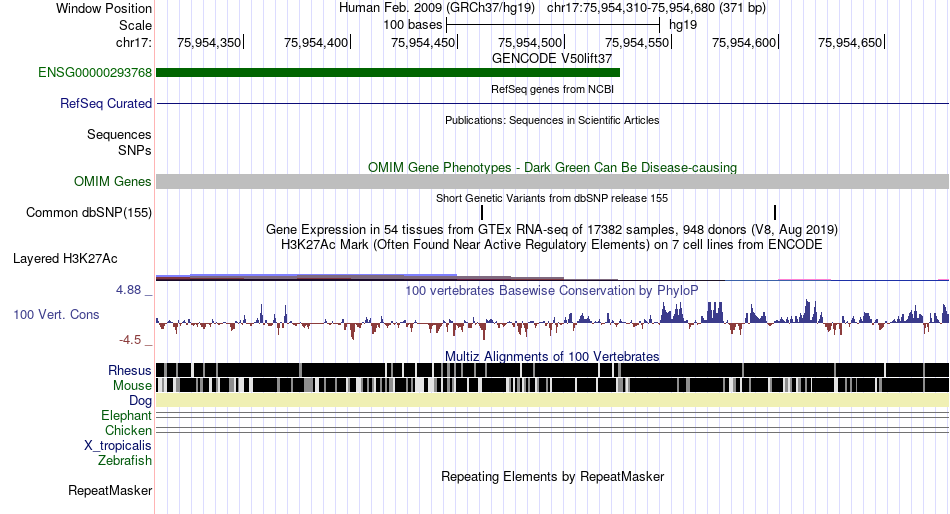Click the GTEx Gene Expression track title
Image resolution: width=950 pixels, height=514 pixels.
tap(552, 230)
